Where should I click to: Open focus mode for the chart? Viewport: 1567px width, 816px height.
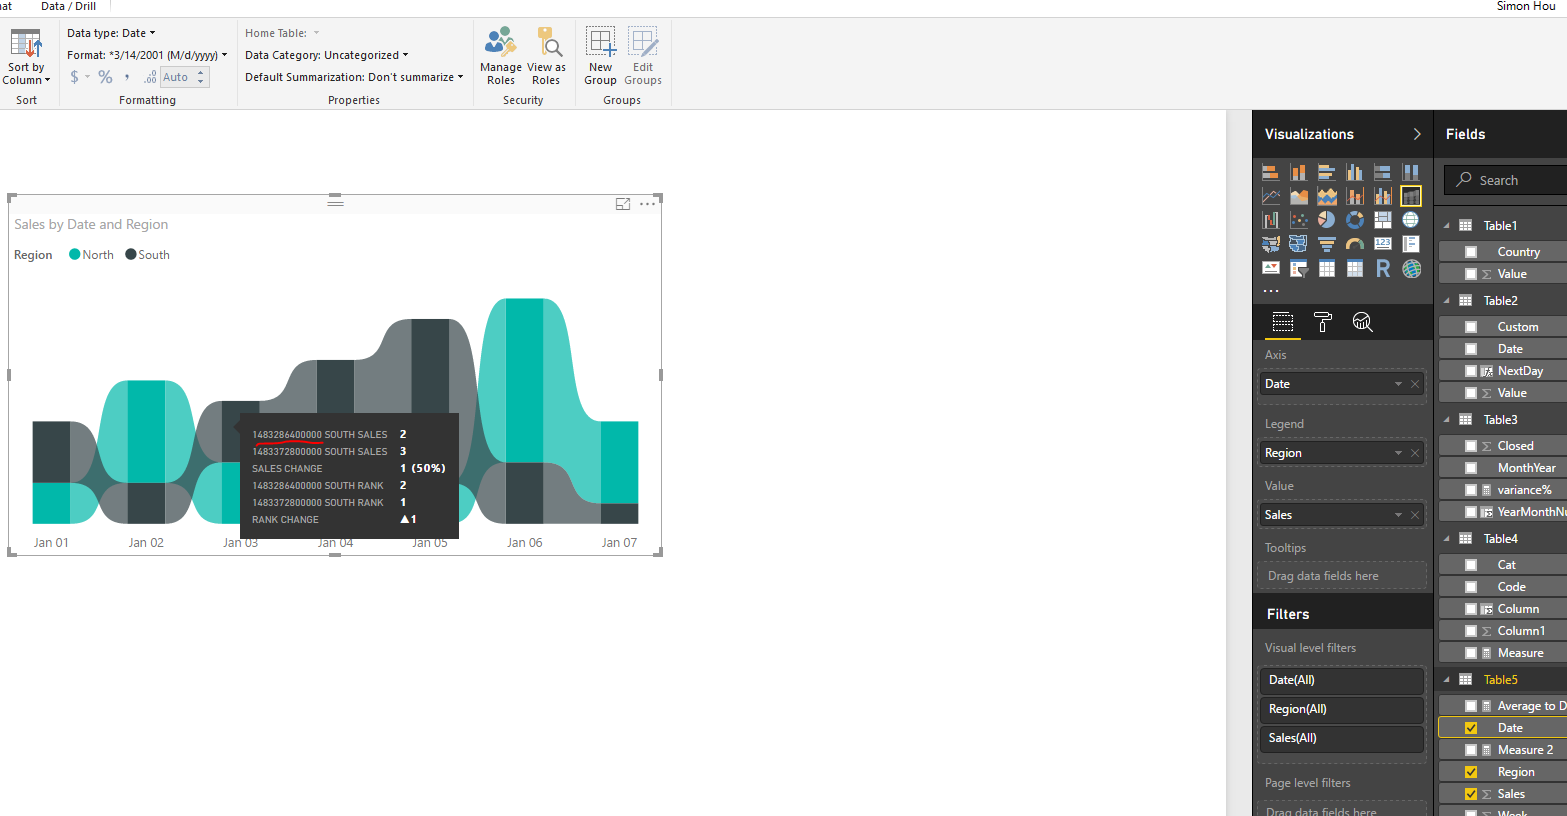click(623, 204)
